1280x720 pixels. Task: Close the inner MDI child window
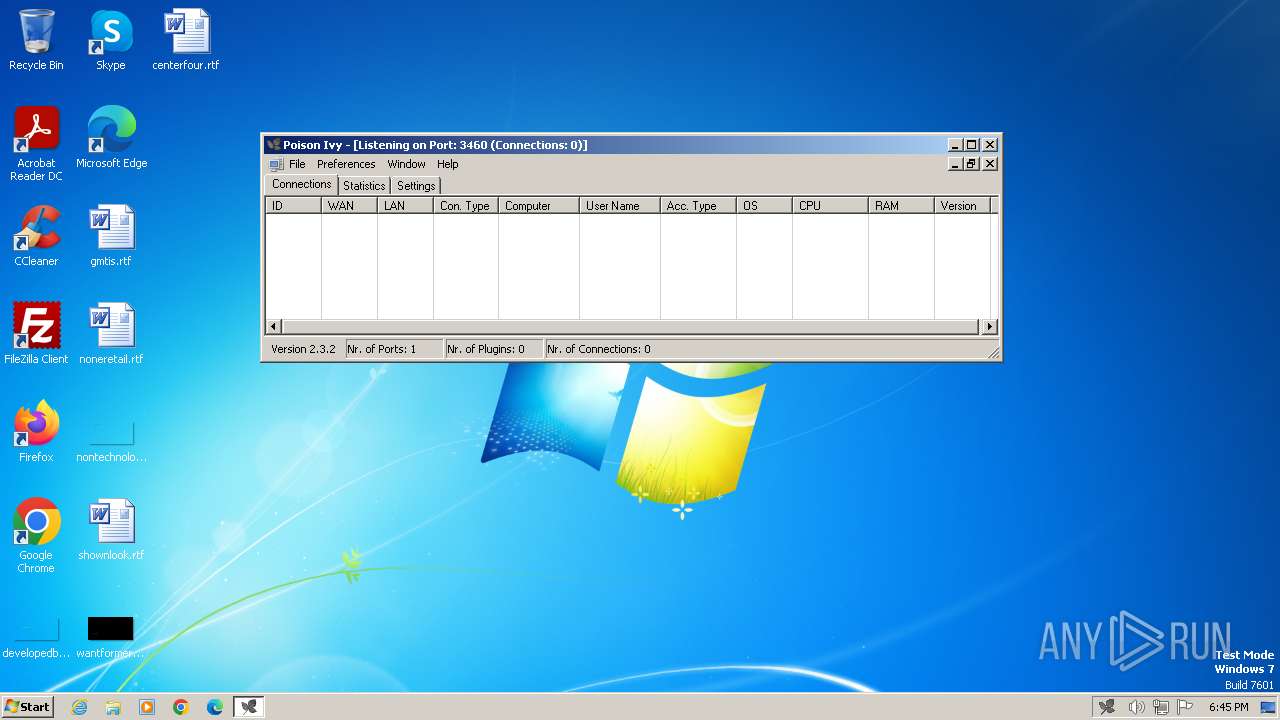(x=990, y=164)
